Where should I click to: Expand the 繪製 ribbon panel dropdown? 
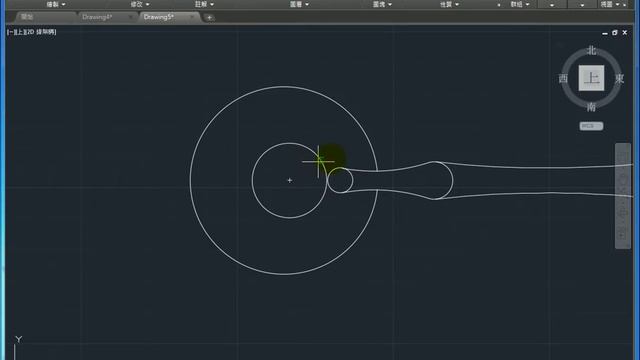click(x=56, y=4)
